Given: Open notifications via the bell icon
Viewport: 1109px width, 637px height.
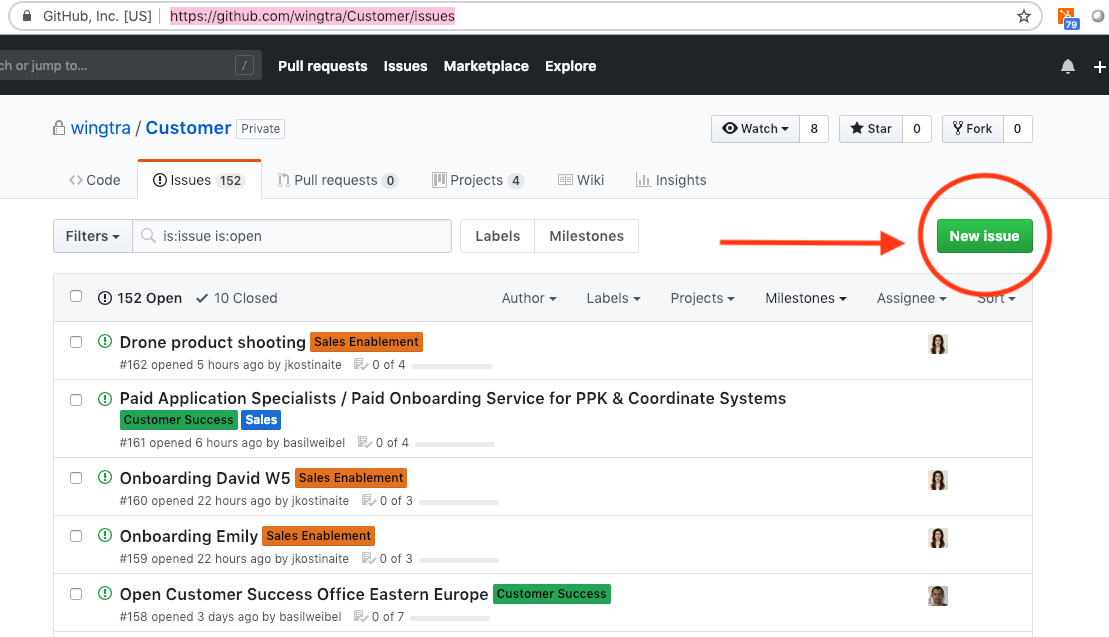Looking at the screenshot, I should [x=1067, y=66].
